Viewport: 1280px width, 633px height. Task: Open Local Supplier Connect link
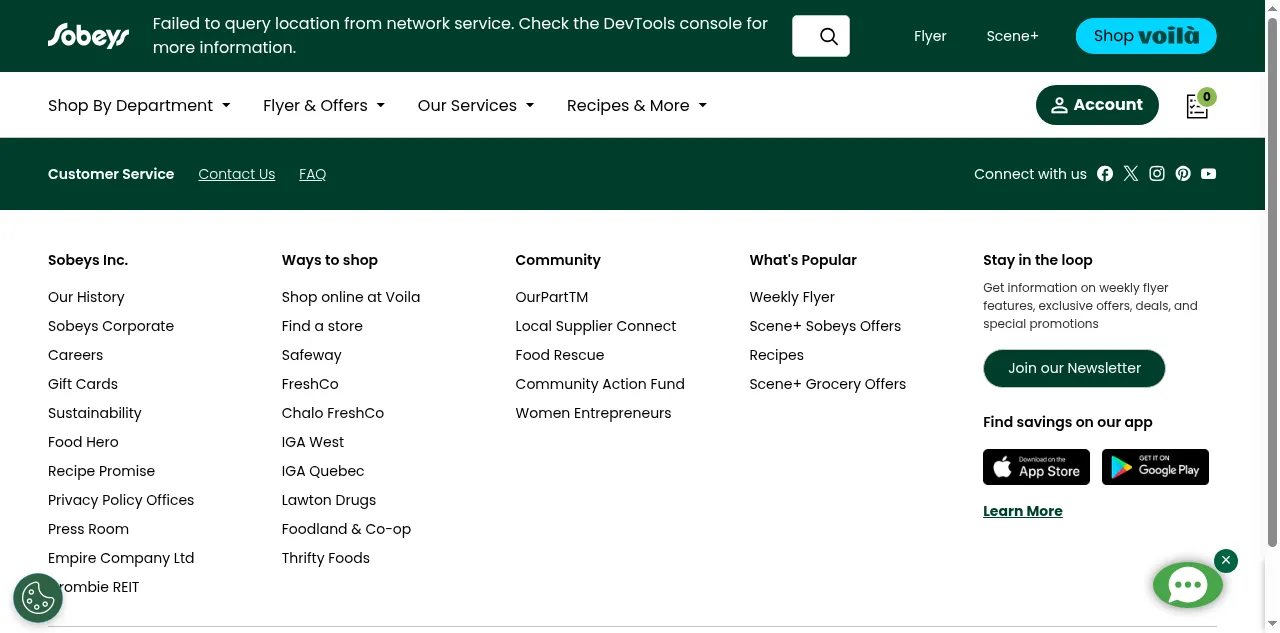596,326
